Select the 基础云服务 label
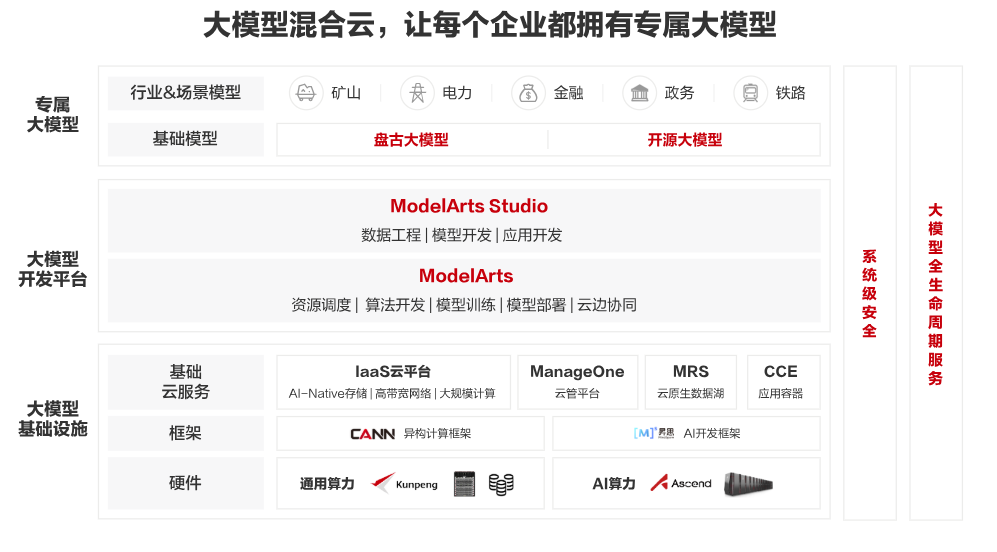The width and height of the screenshot is (997, 552). (x=186, y=382)
